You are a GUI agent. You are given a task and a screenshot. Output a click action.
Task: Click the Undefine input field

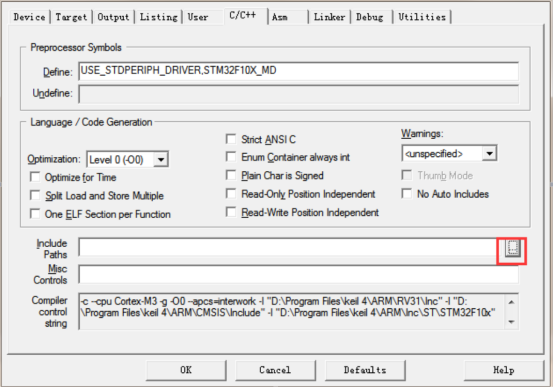pyautogui.click(x=299, y=94)
